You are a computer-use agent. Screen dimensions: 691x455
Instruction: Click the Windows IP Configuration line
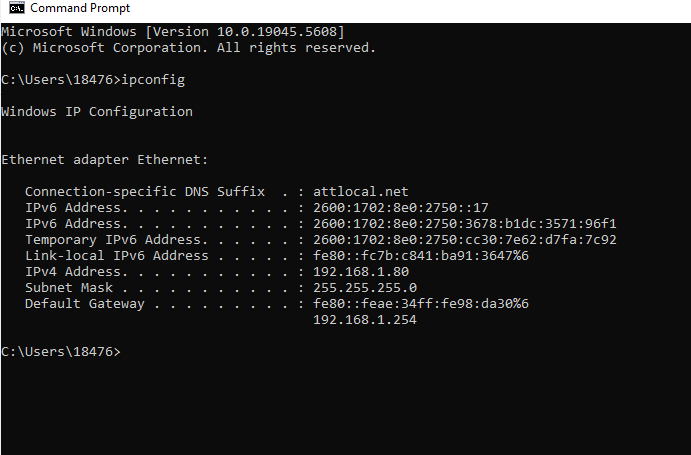point(97,112)
